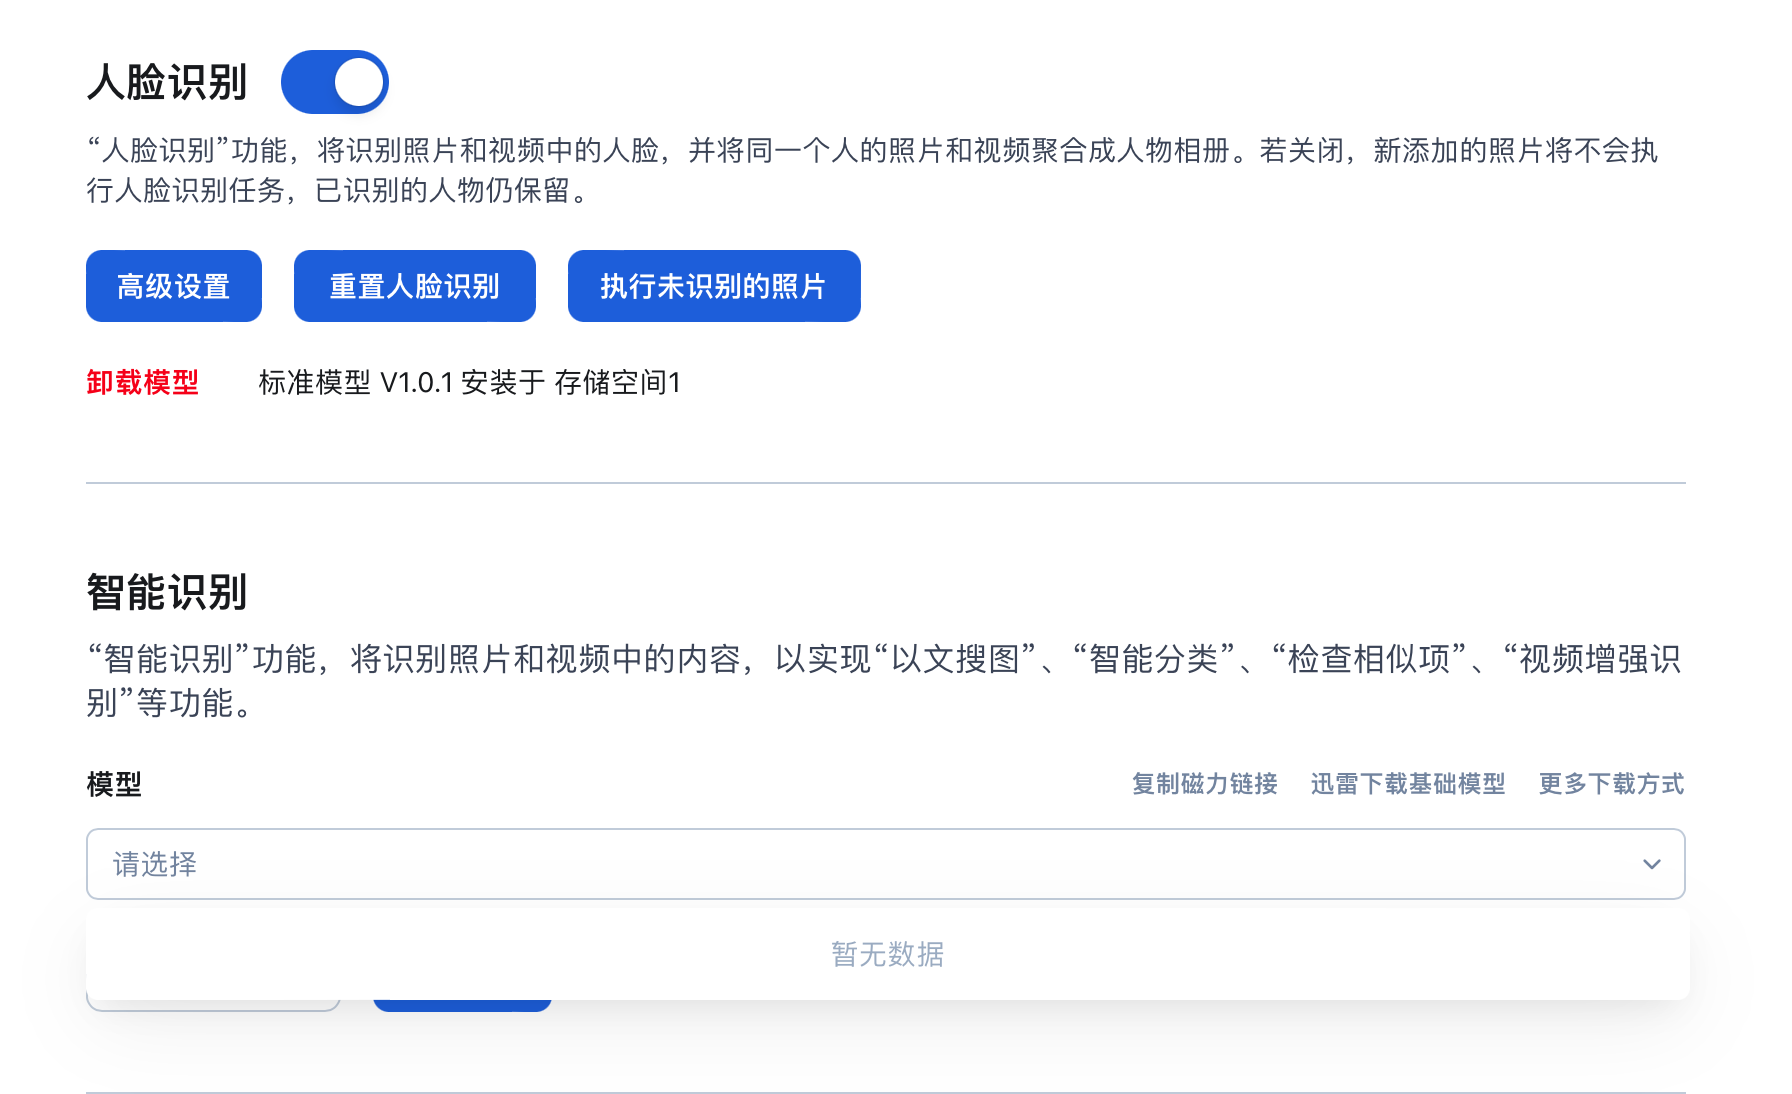Viewport: 1792px width, 1094px height.
Task: Toggle the 人脸识别 switch off
Action: 335,82
